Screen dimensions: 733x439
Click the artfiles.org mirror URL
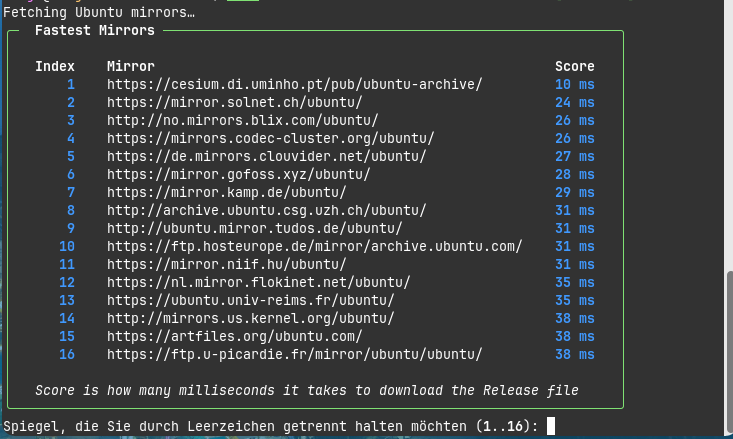pos(235,336)
